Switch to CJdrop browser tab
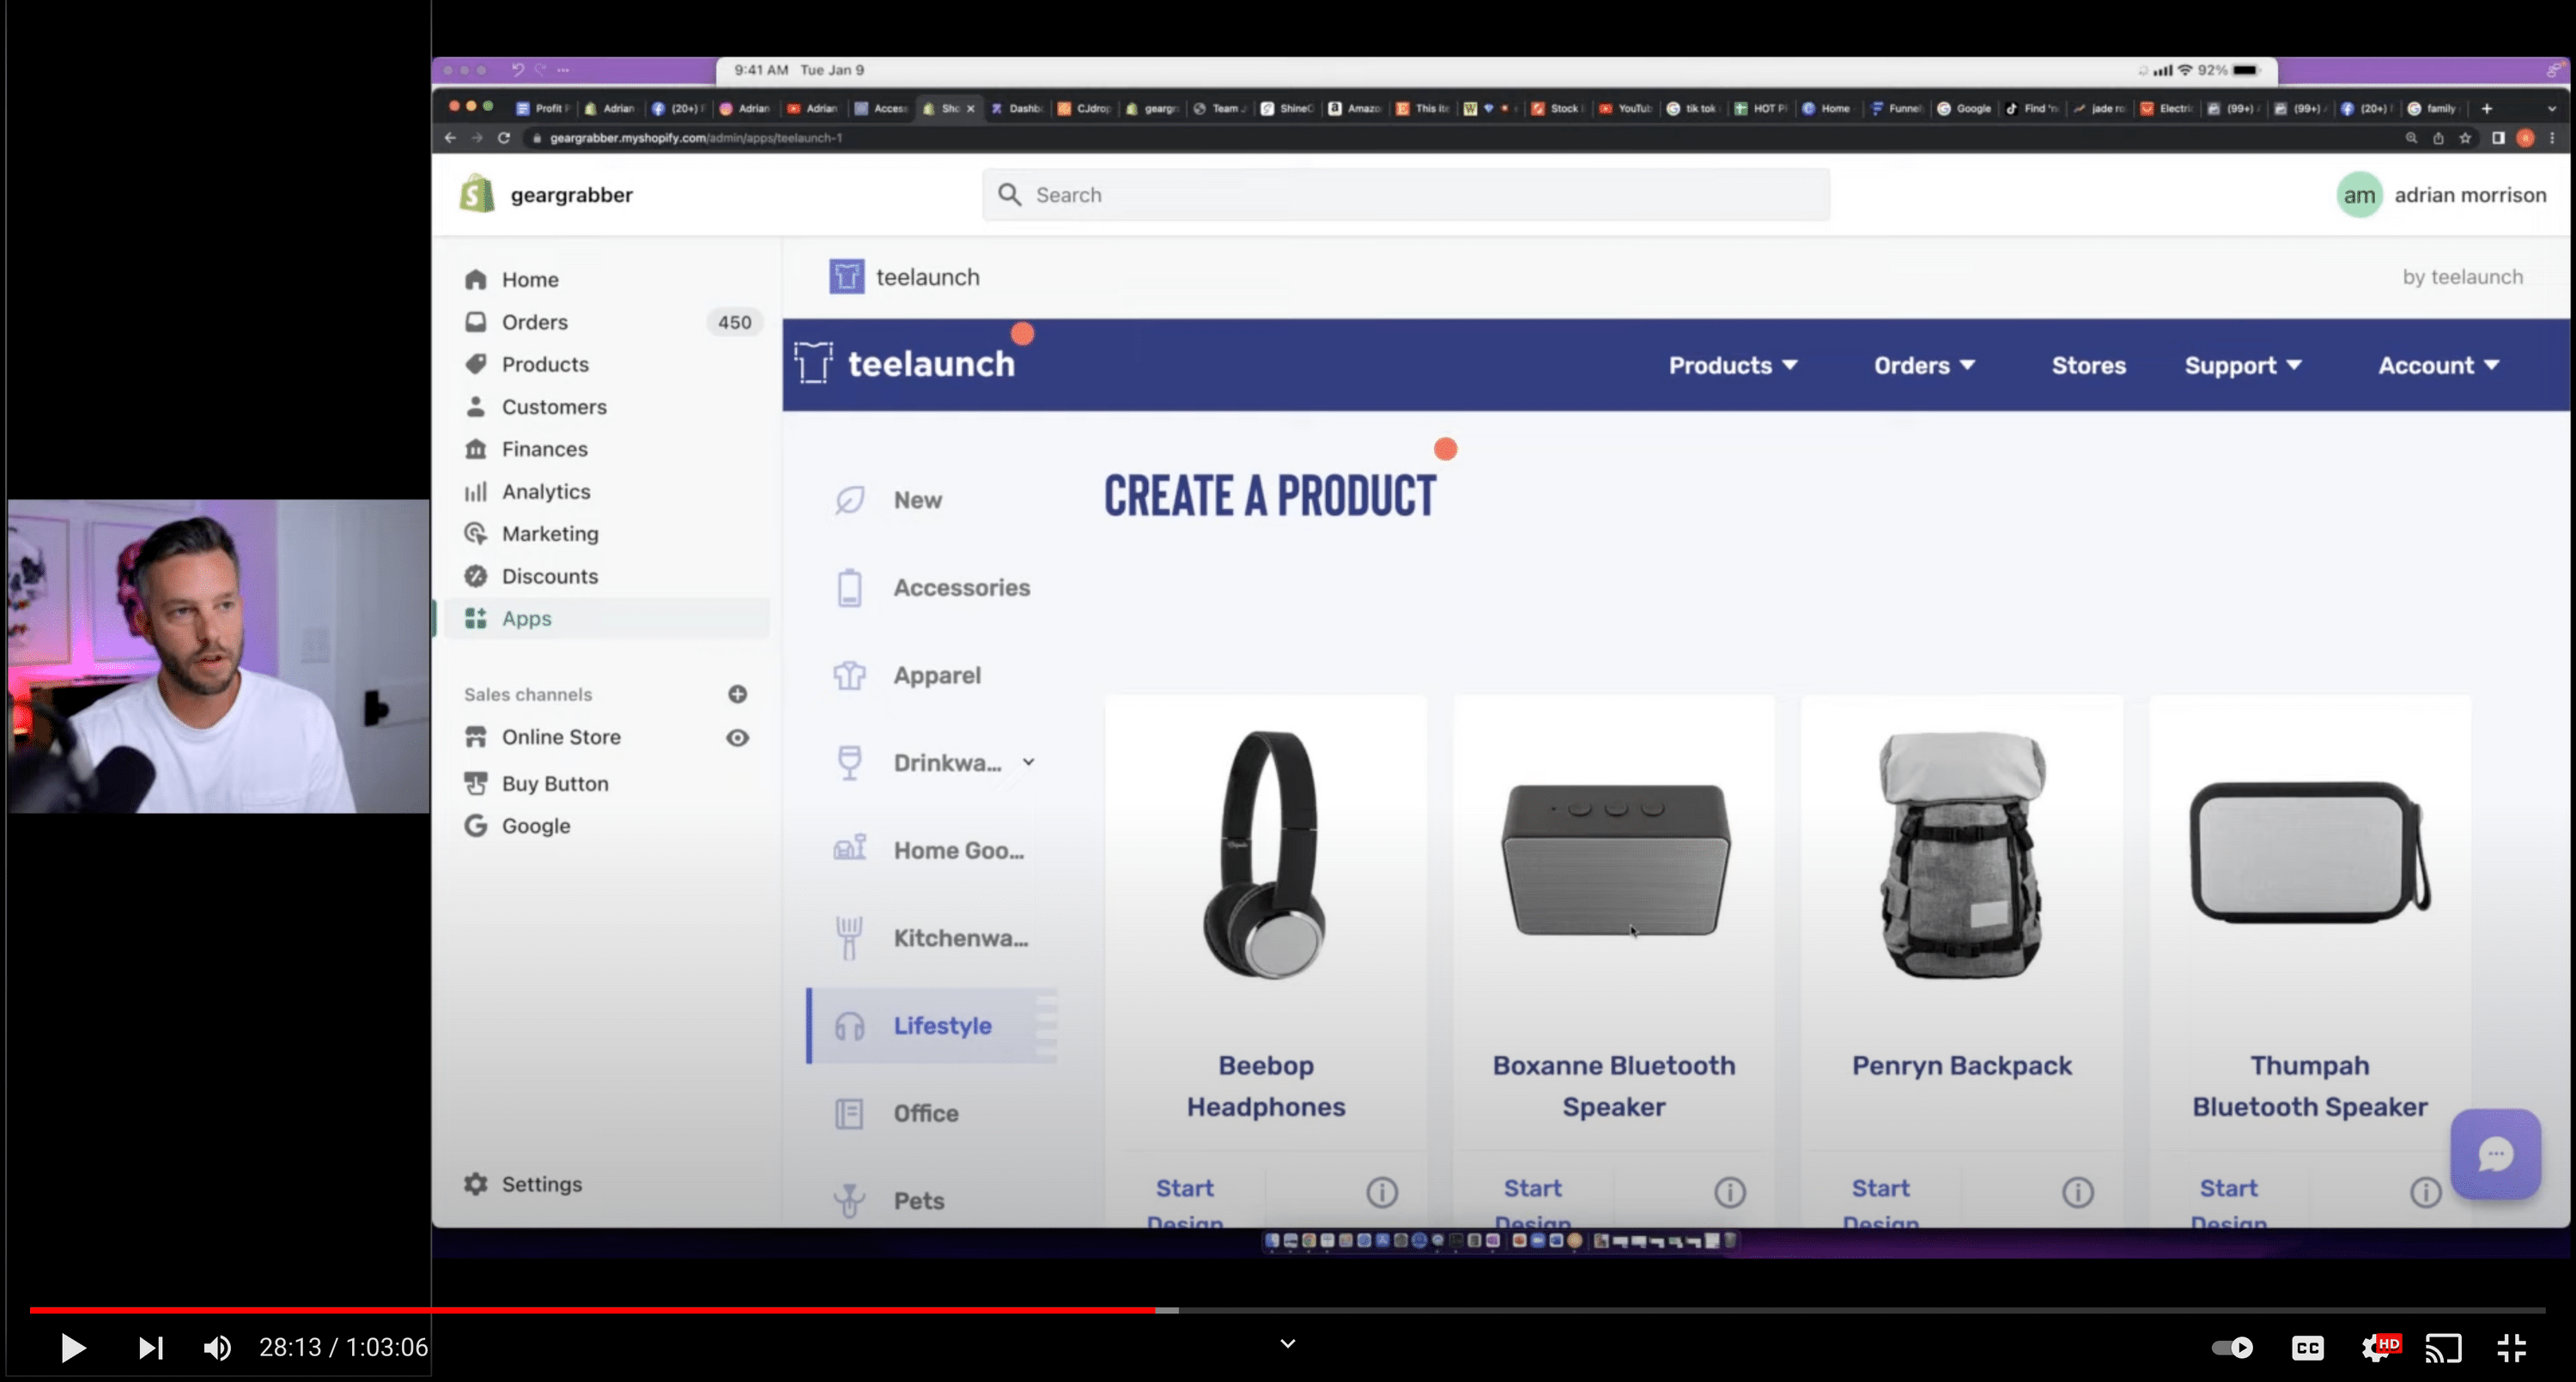This screenshot has width=2576, height=1382. [1085, 108]
